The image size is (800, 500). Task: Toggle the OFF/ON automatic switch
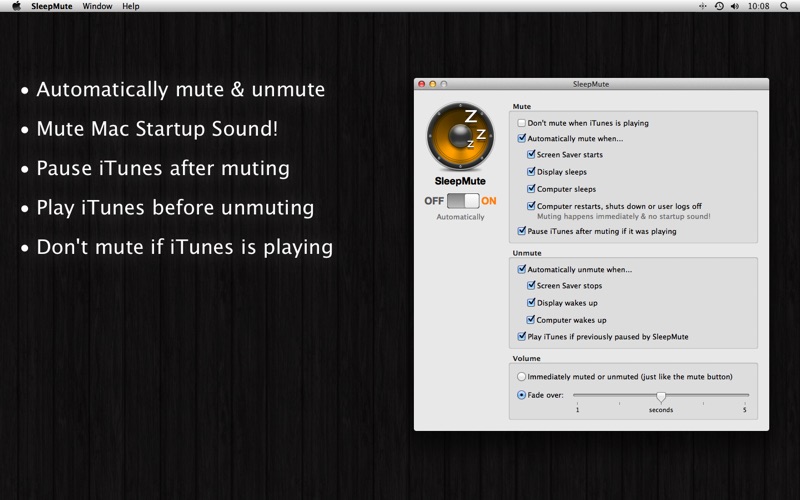(463, 201)
